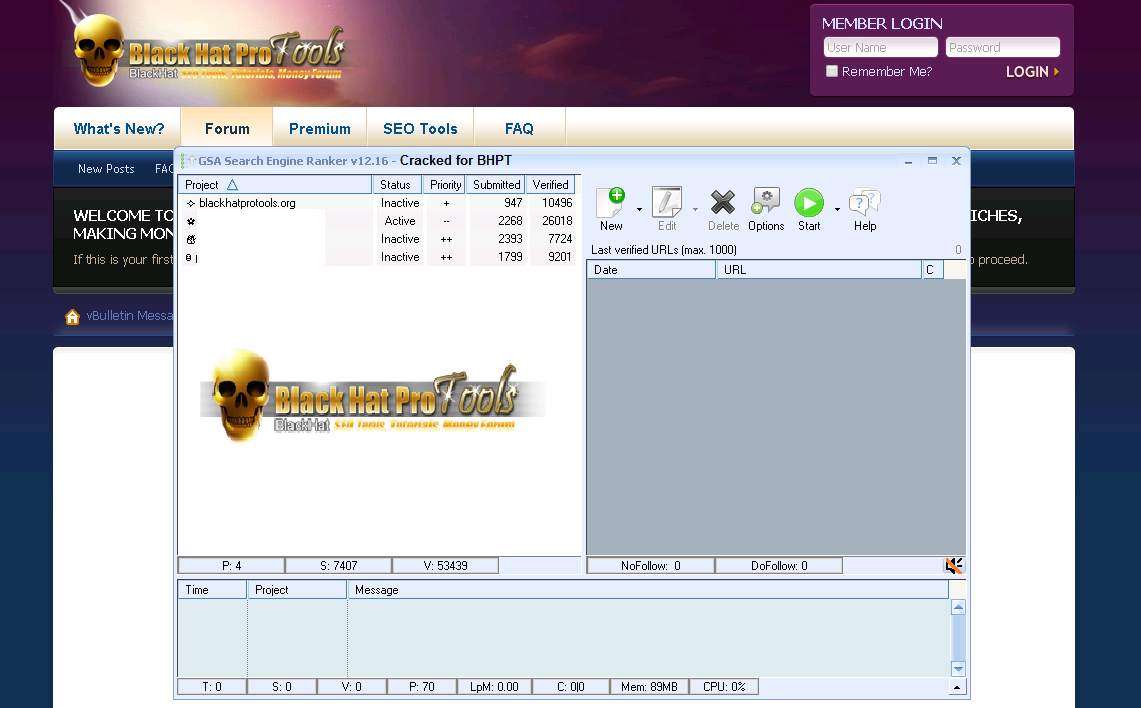Click the vBulletin Message breadcrumb link
This screenshot has height=708, width=1141.
click(130, 316)
